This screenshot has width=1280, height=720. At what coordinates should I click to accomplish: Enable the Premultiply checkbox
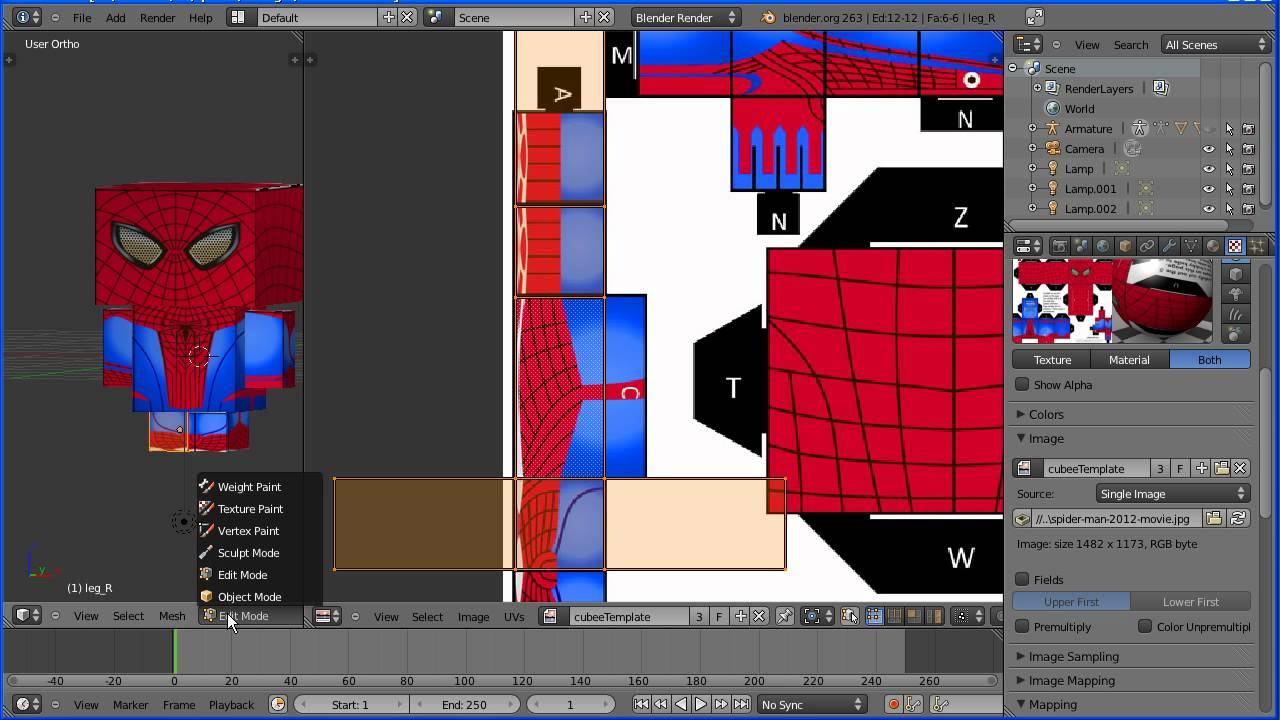(1022, 627)
